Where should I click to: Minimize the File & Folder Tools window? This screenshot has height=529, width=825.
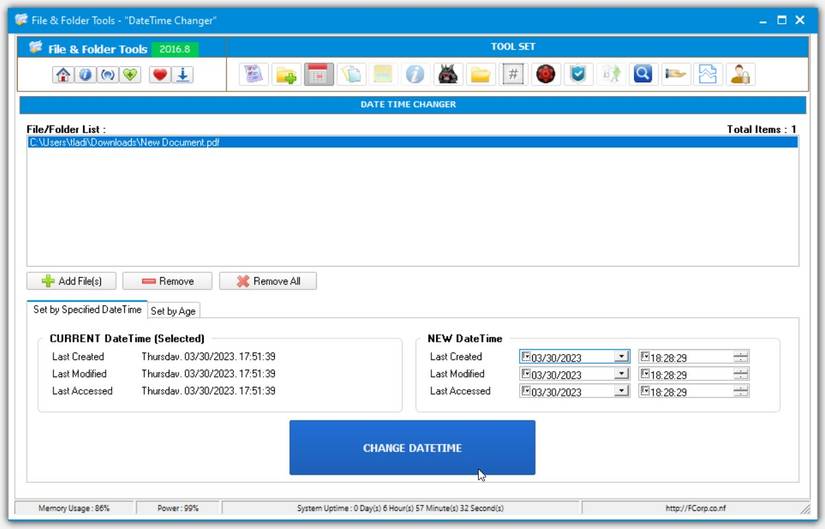[763, 21]
